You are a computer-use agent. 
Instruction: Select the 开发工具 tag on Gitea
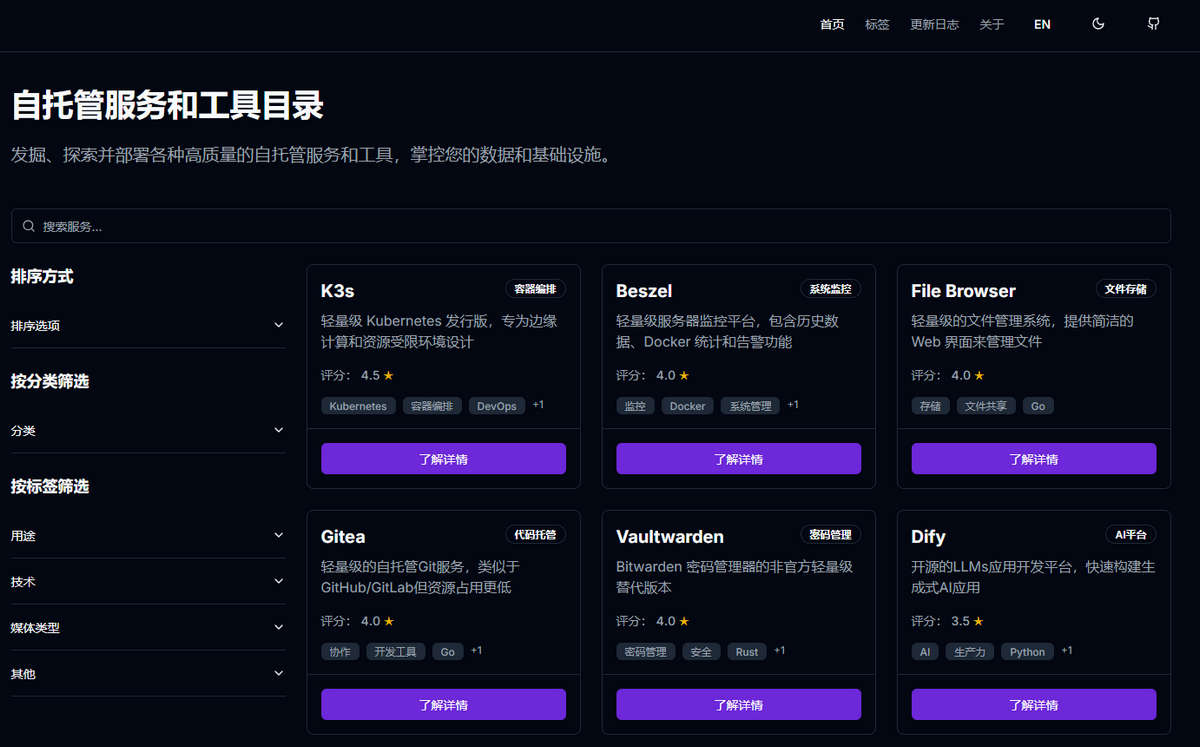(395, 652)
